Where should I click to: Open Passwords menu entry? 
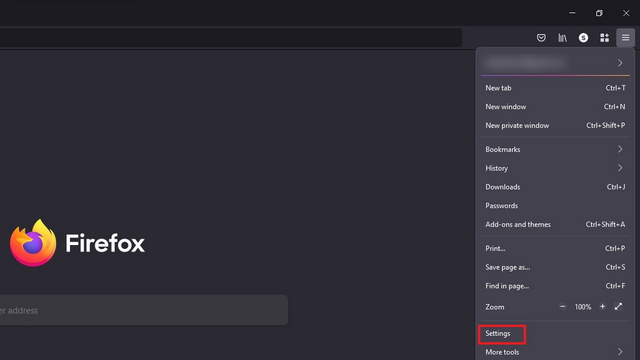coord(555,206)
